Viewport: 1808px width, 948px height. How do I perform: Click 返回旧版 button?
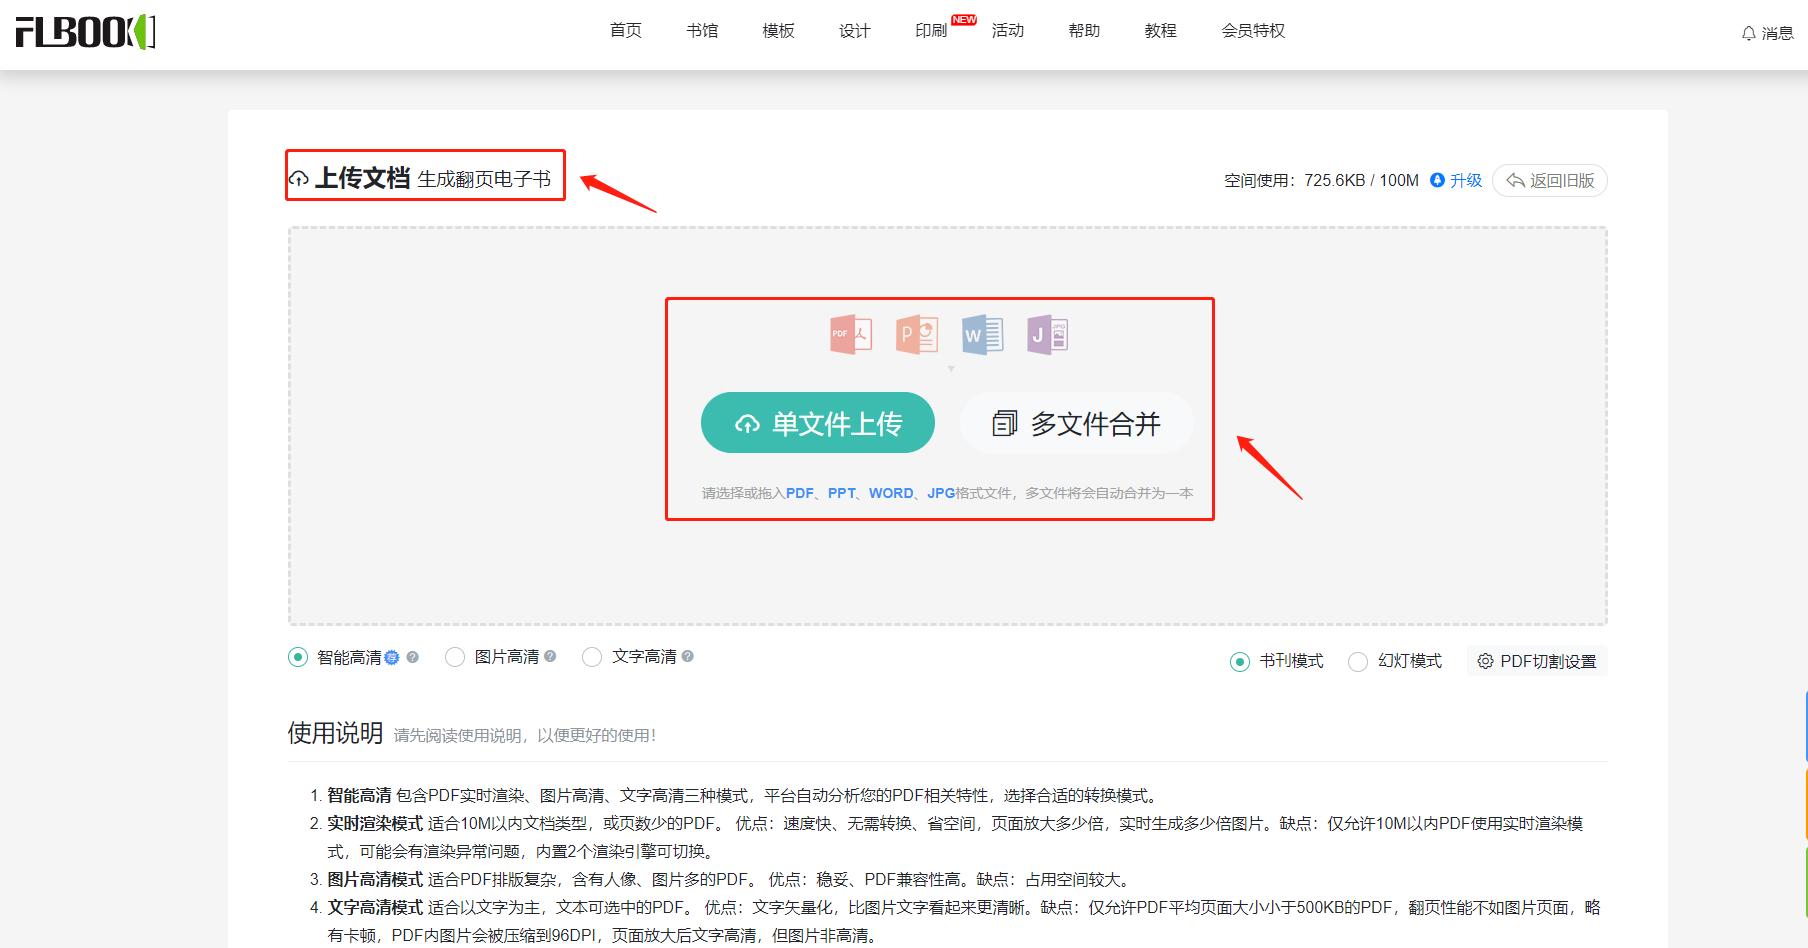pyautogui.click(x=1550, y=180)
